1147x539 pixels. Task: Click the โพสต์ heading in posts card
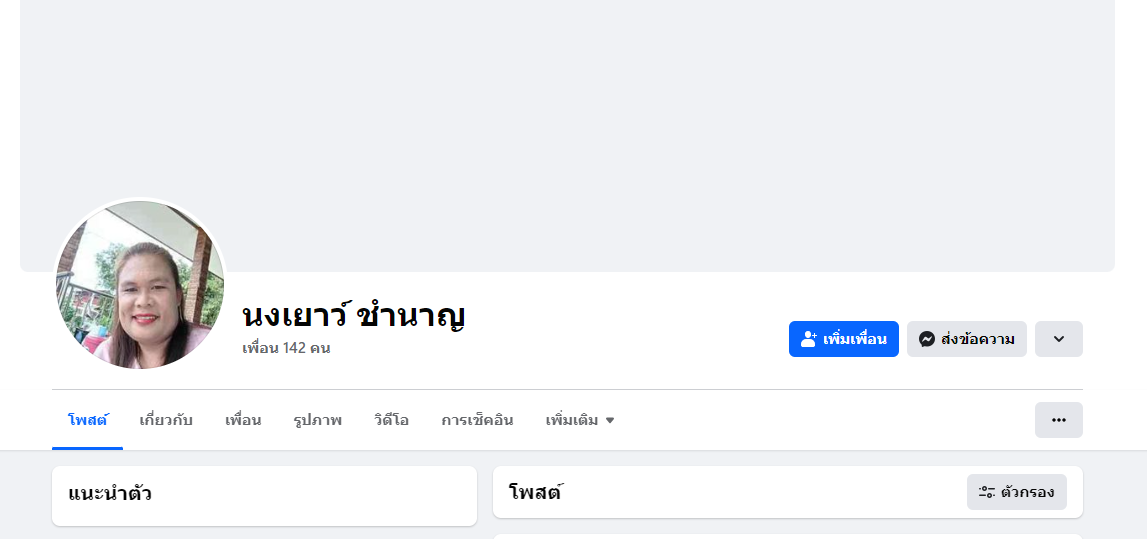tap(535, 492)
